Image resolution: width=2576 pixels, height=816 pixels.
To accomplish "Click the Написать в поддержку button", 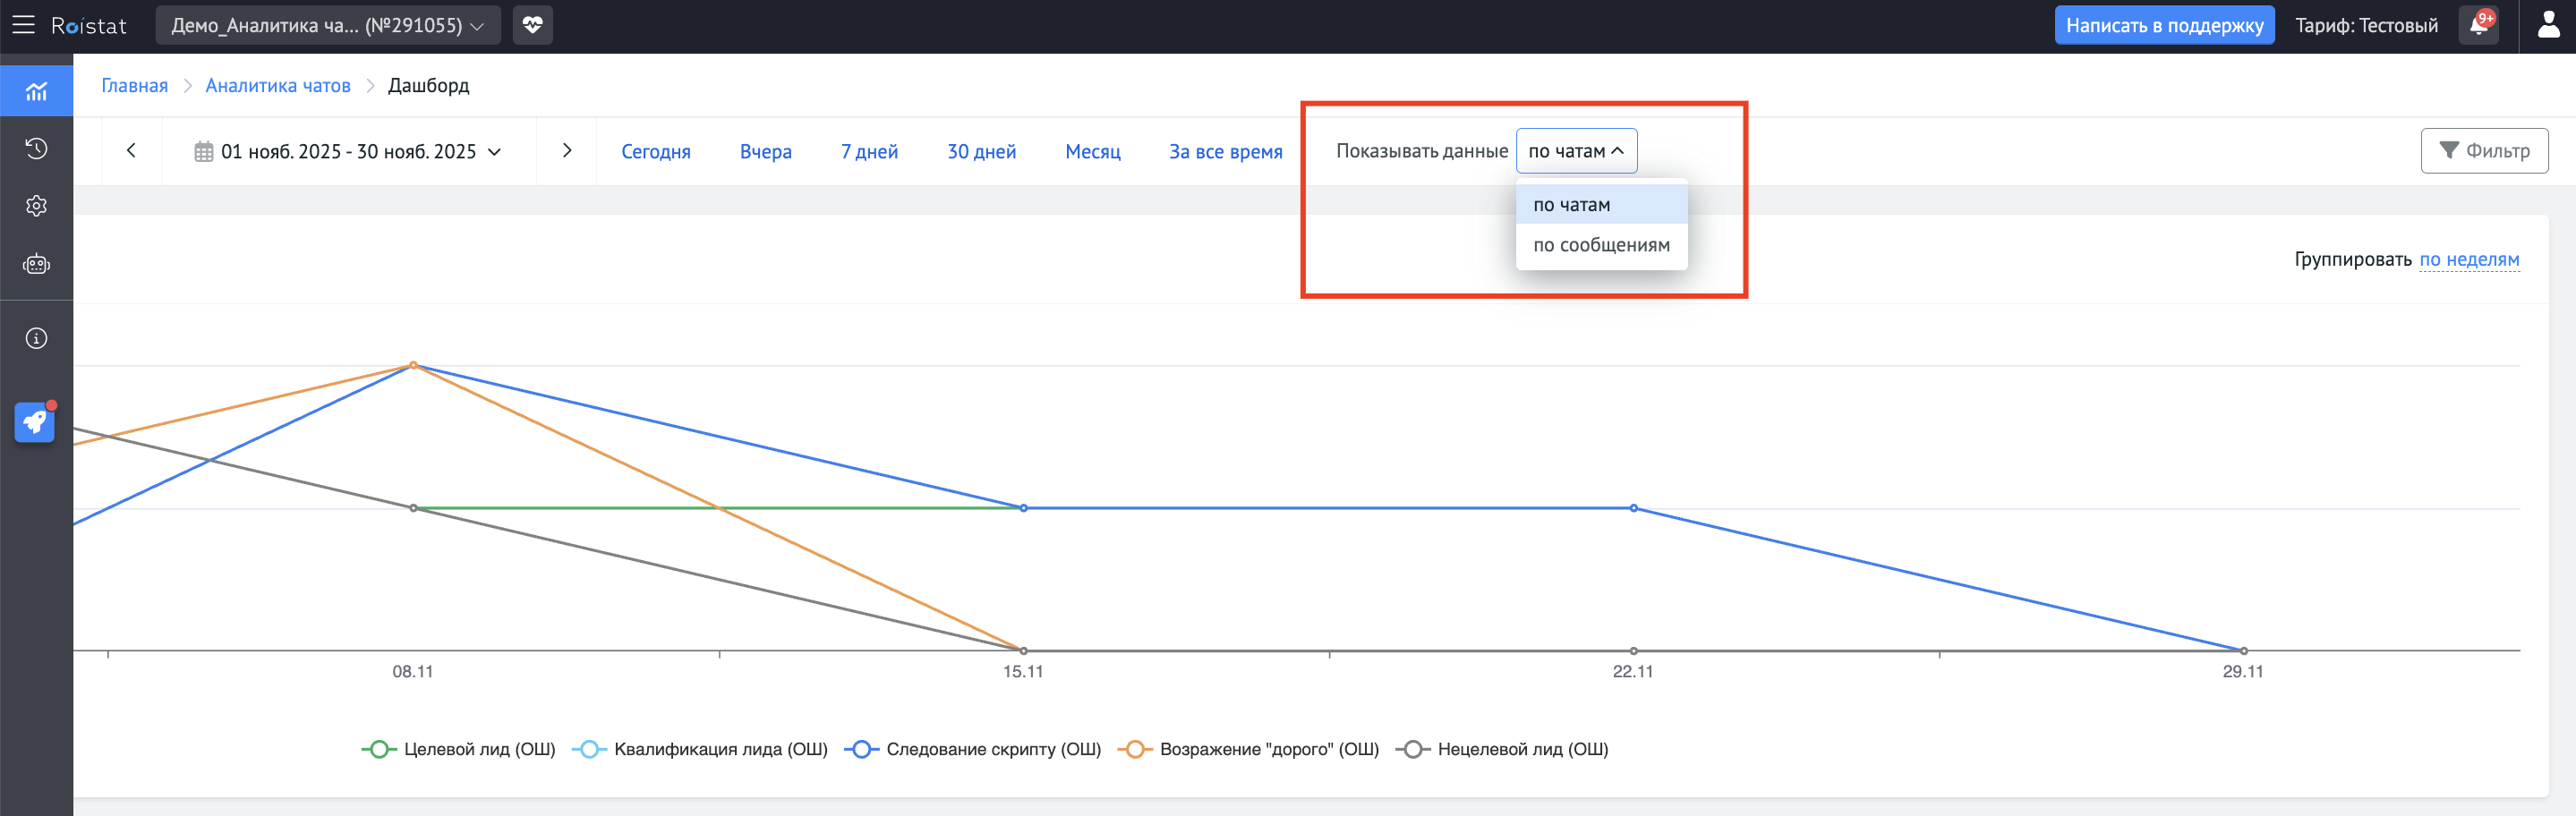I will [2164, 25].
